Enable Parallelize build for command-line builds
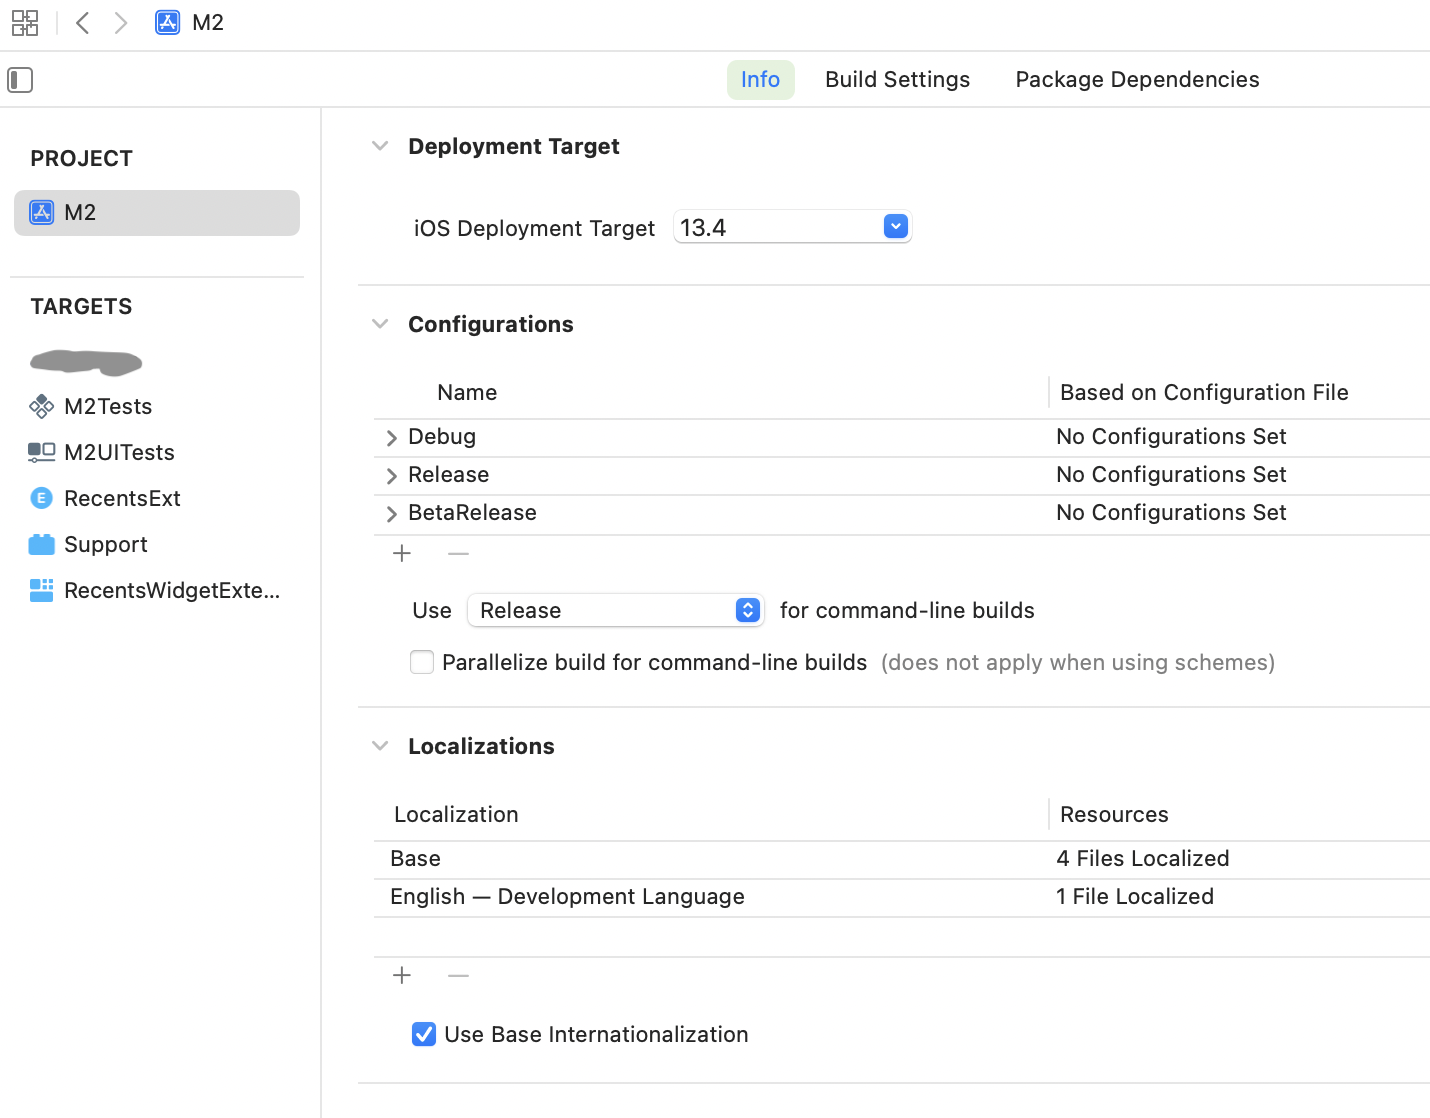The width and height of the screenshot is (1430, 1118). pos(422,662)
